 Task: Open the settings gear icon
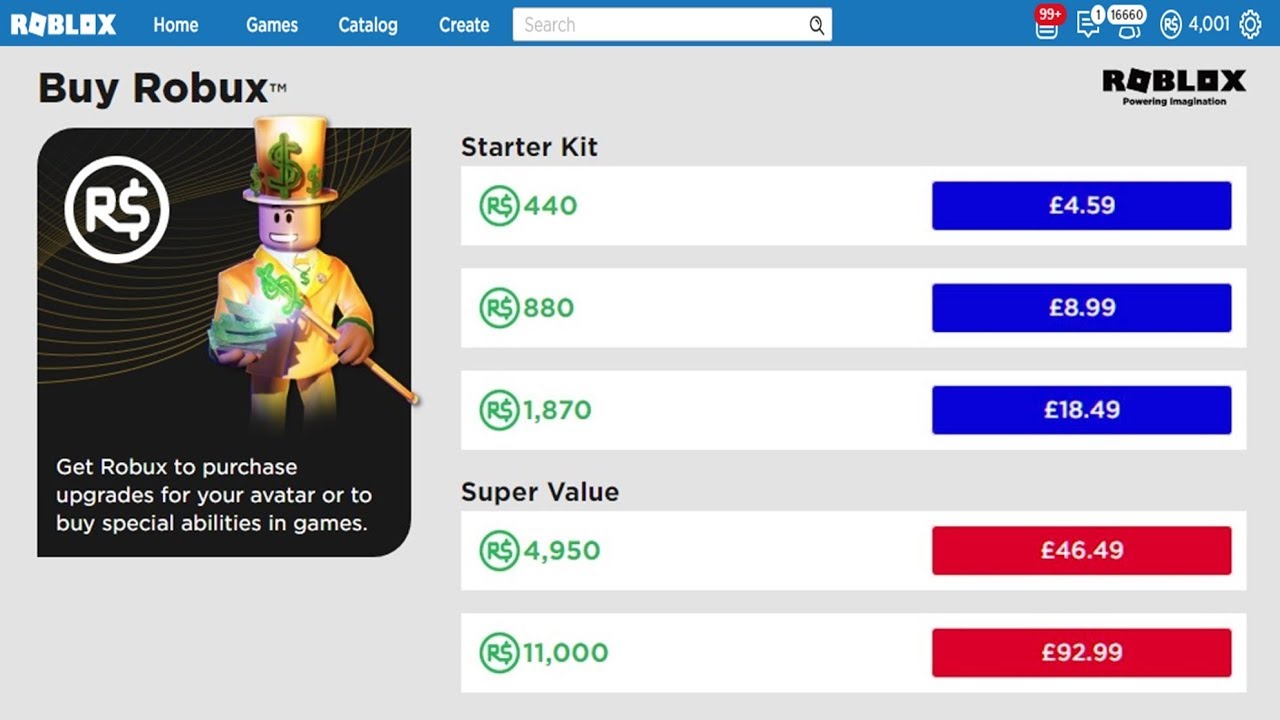coord(1250,25)
